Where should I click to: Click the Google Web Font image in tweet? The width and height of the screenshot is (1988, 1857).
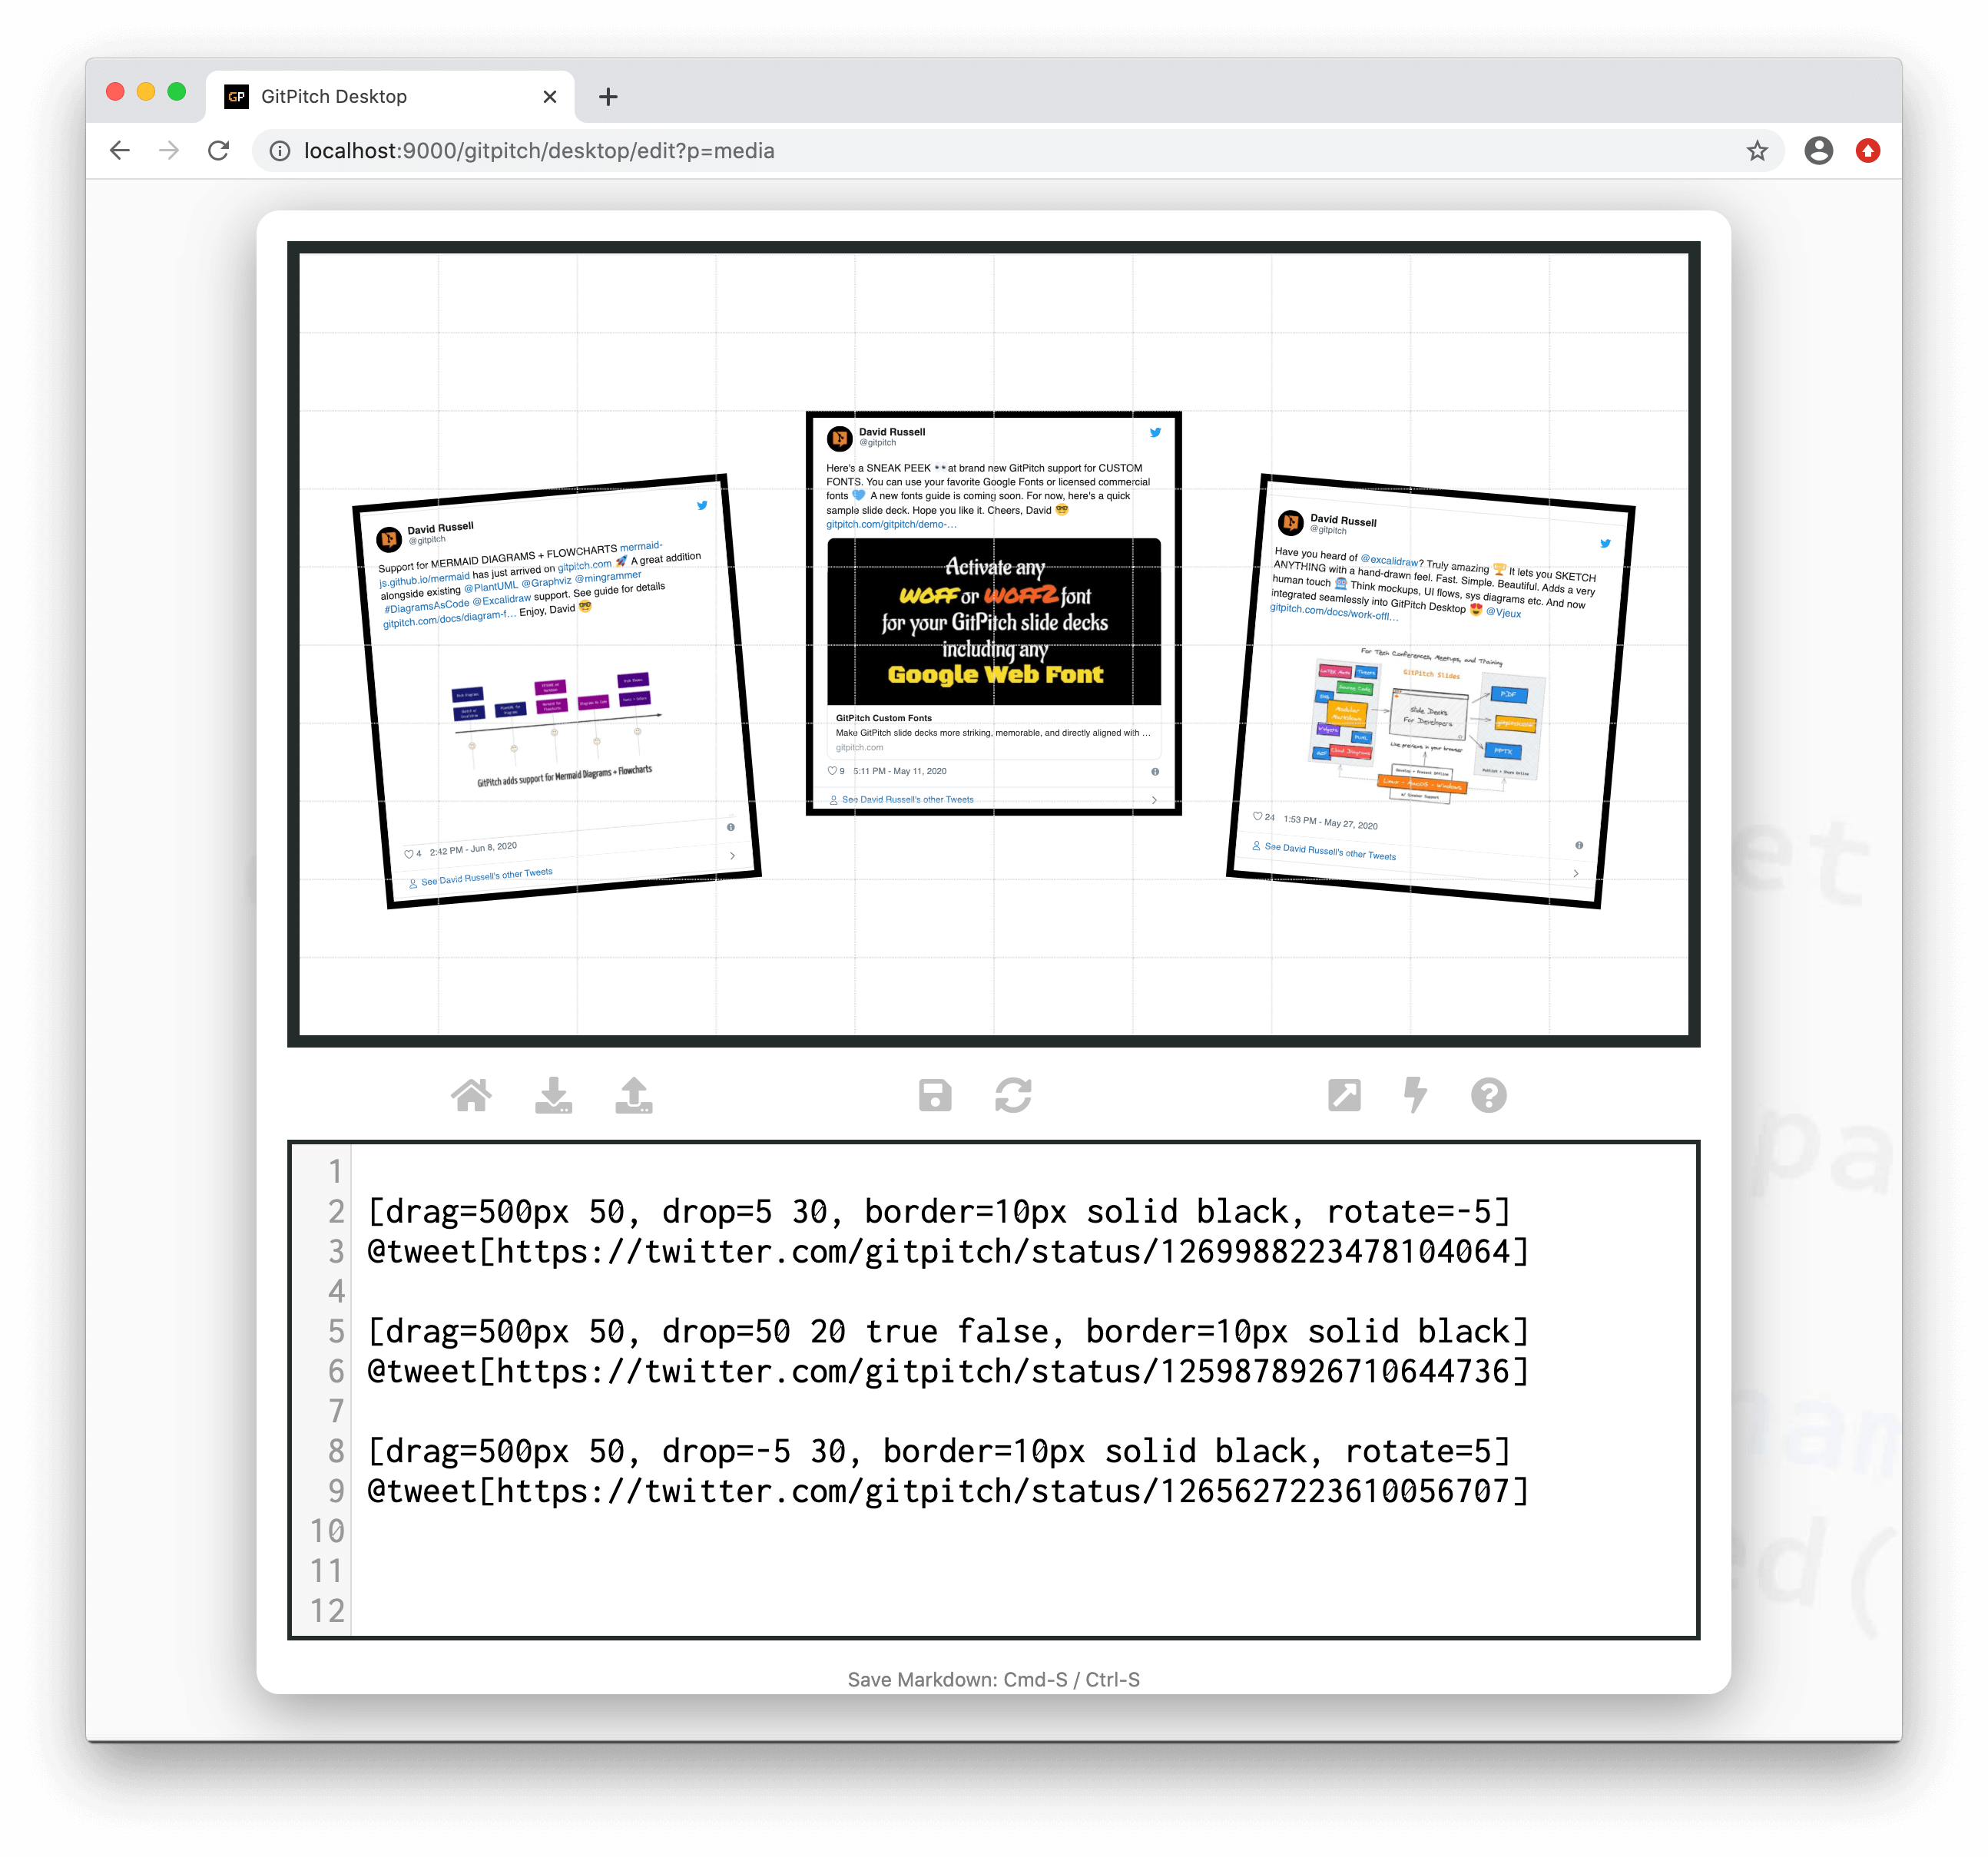994,621
